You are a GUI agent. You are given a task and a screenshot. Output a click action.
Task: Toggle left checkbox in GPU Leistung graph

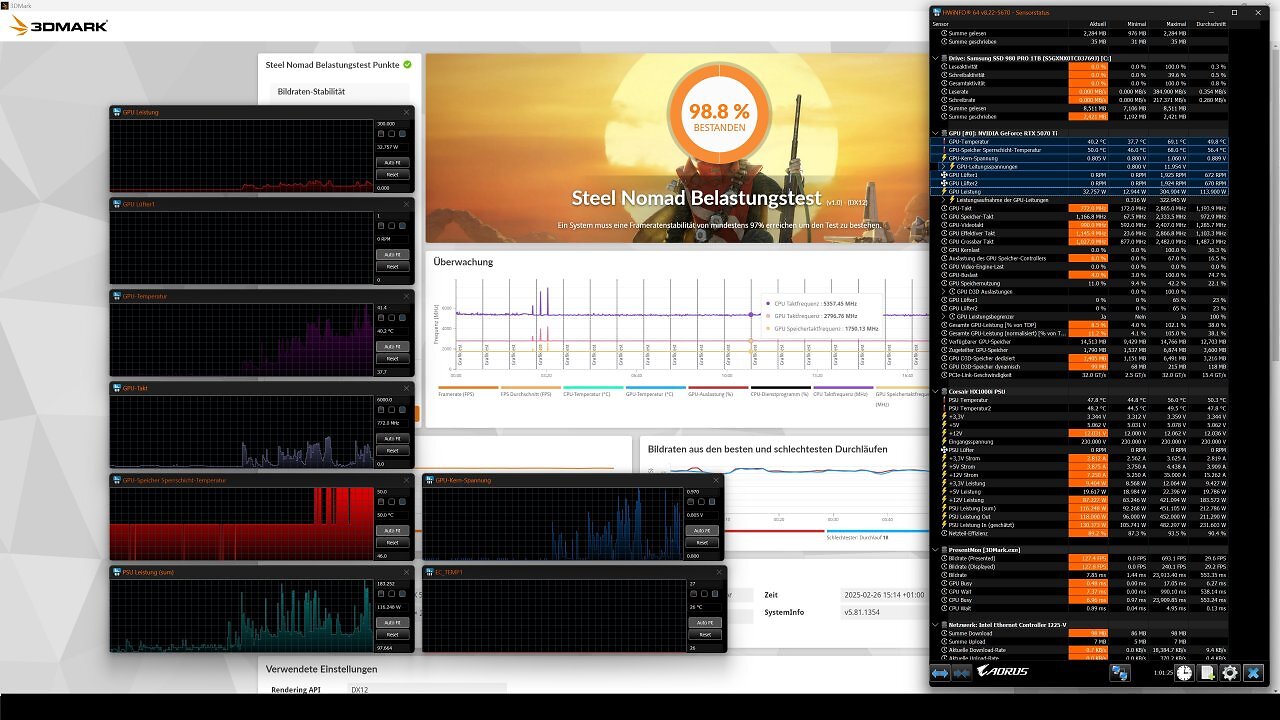pyautogui.click(x=381, y=133)
